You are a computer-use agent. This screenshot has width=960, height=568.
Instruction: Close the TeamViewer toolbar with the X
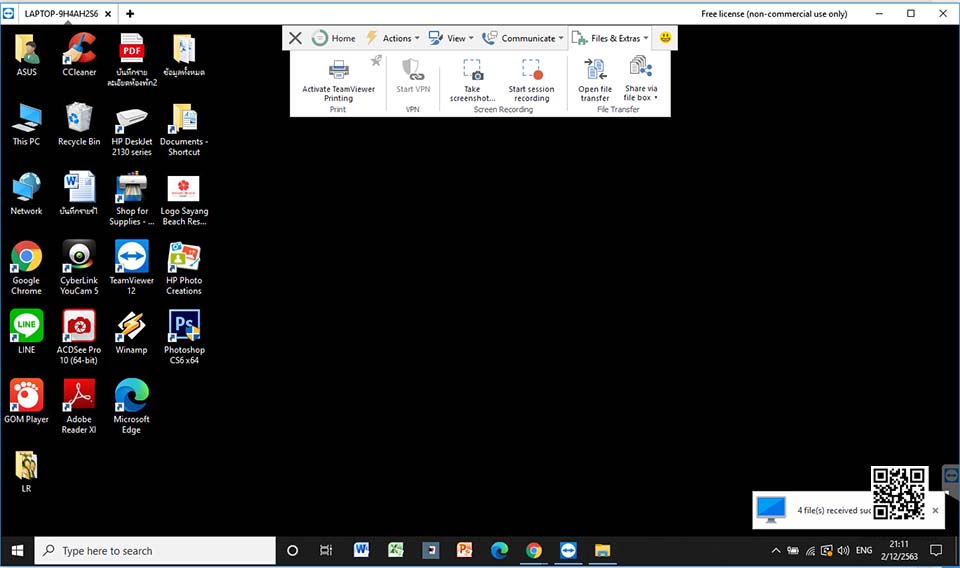coord(295,38)
